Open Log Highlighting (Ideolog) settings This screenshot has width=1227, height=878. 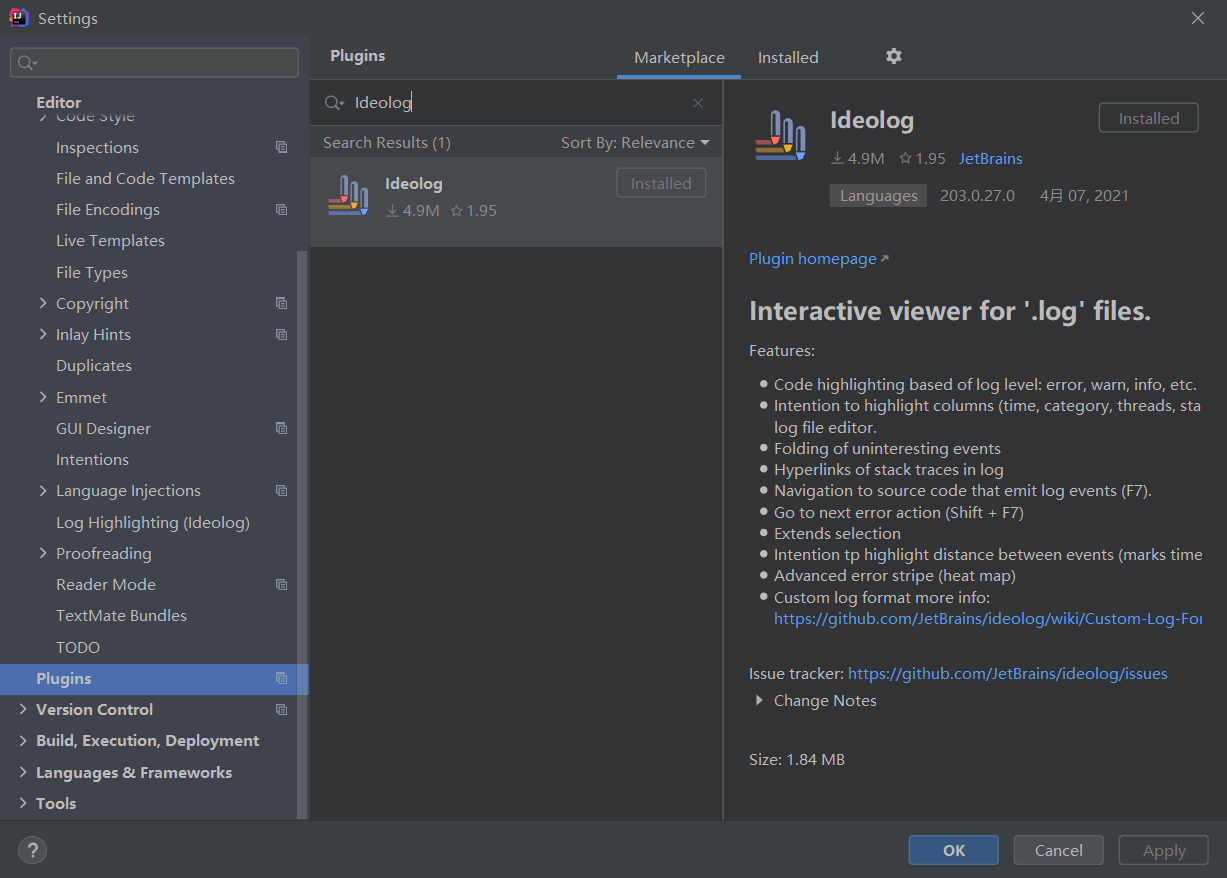(x=153, y=522)
